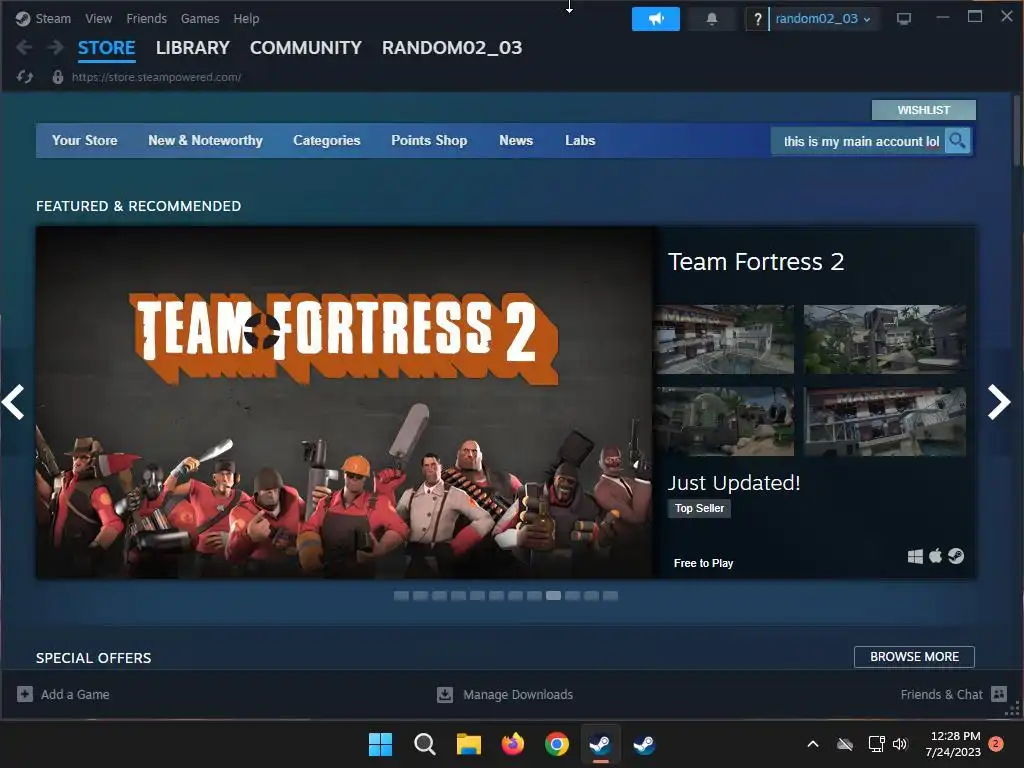1024x768 pixels.
Task: Go back with the left arrow
Action: point(24,48)
